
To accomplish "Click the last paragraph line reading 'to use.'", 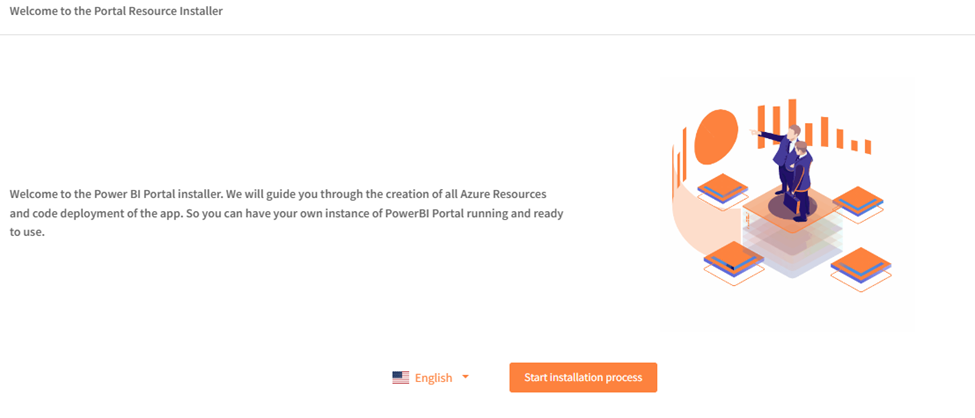I will [28, 232].
